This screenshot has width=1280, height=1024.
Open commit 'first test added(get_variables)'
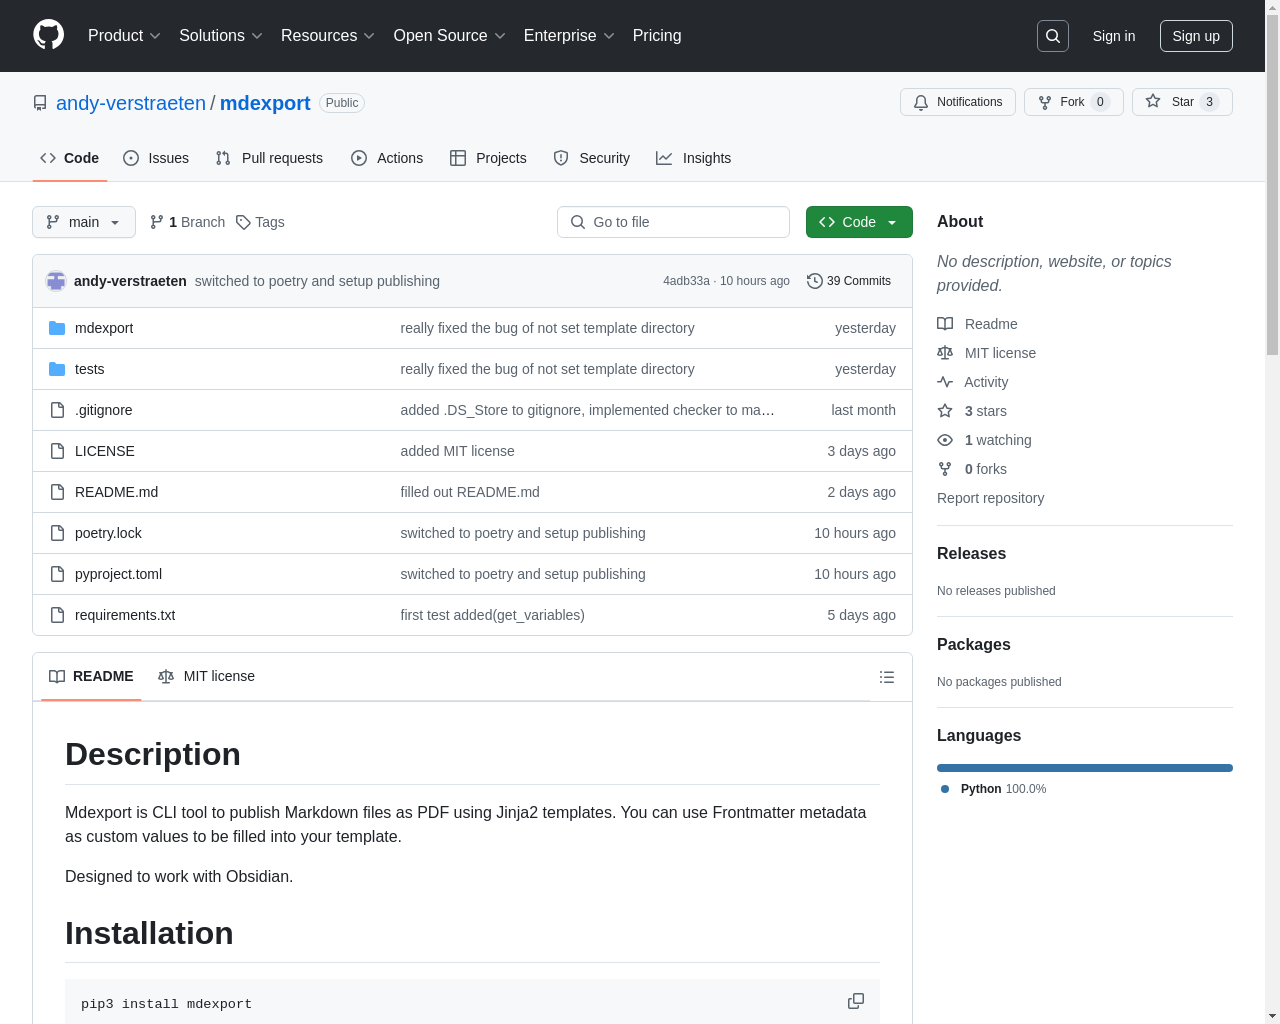pos(492,615)
